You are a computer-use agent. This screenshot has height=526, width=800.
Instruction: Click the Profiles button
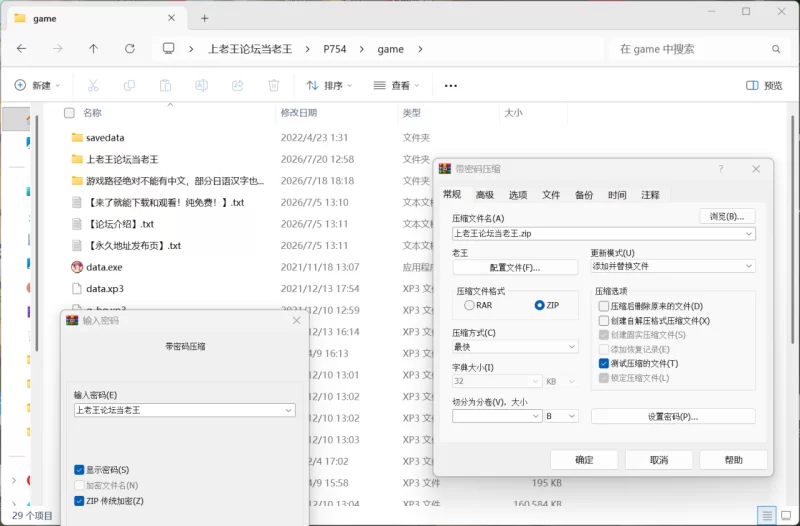pos(515,267)
